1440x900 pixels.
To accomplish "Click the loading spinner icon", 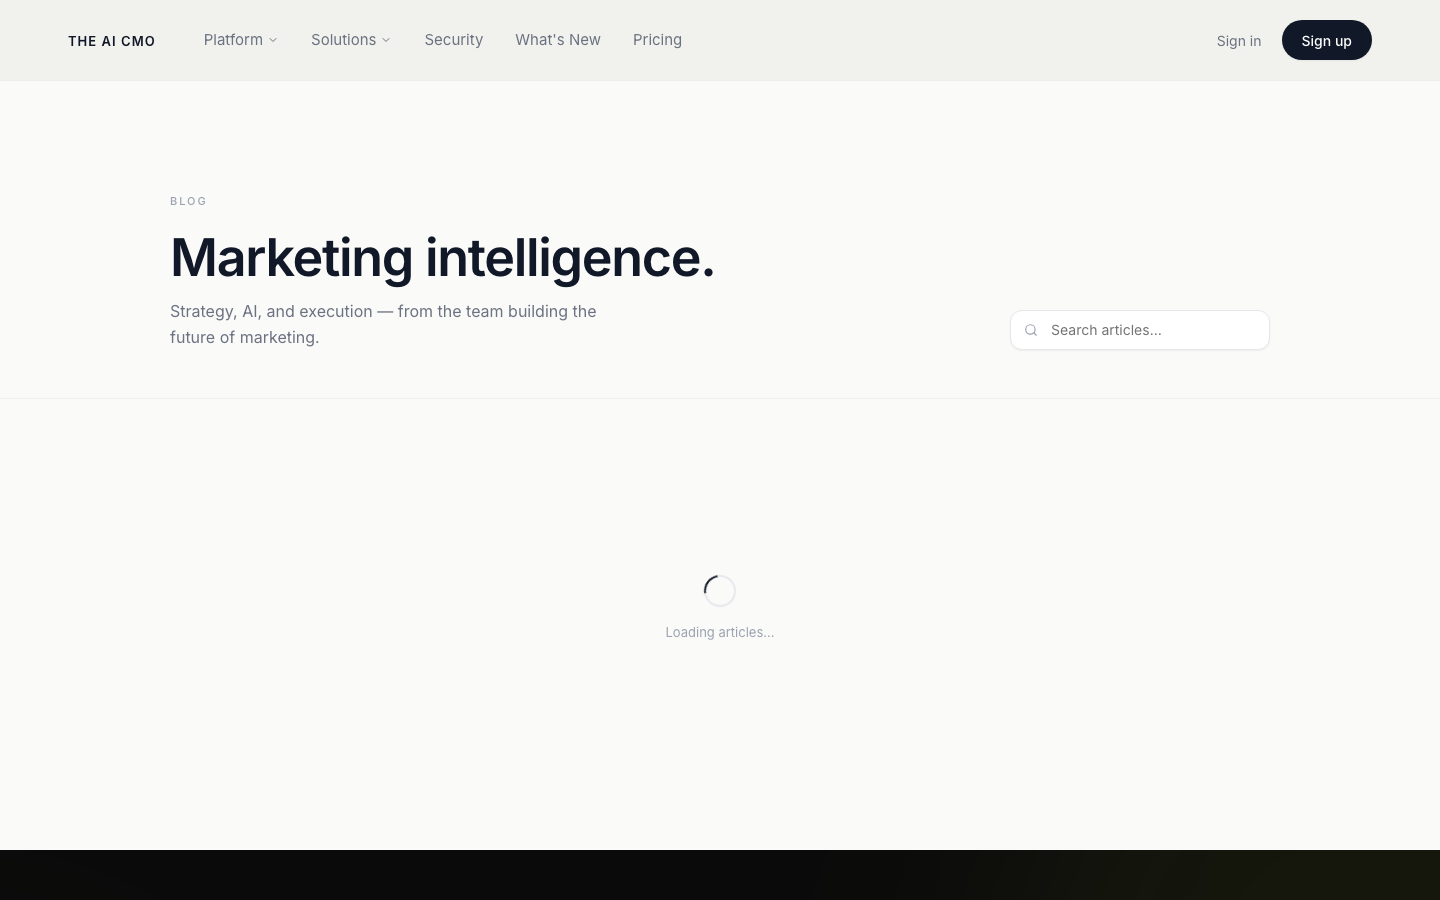I will tap(720, 591).
